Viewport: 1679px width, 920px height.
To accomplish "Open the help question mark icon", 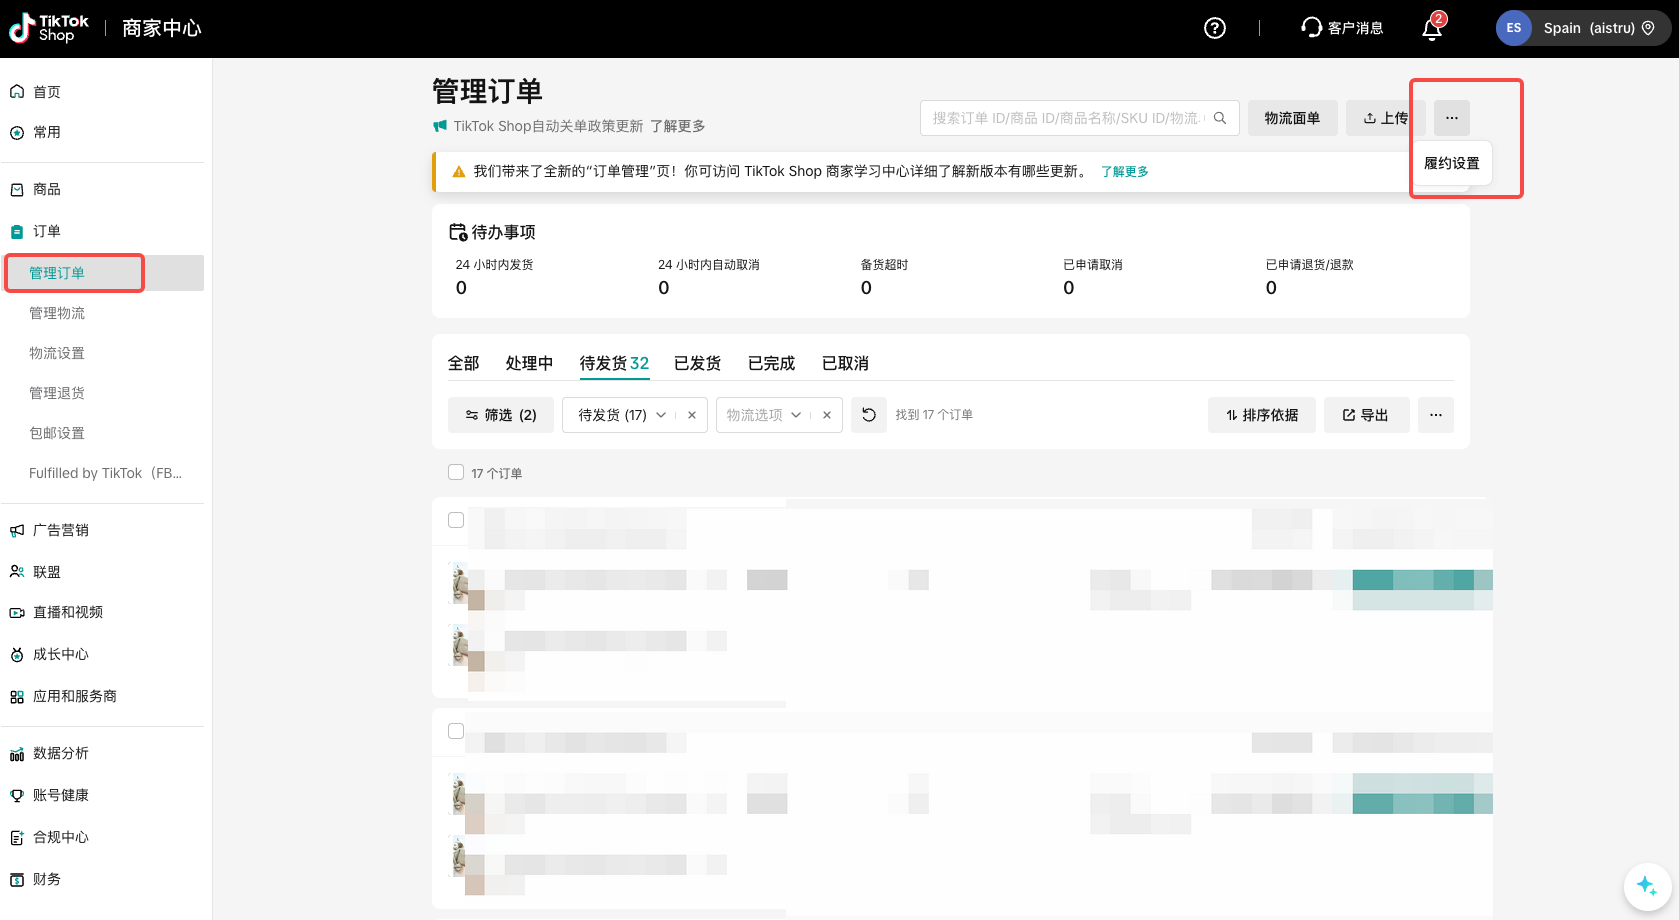I will tap(1214, 28).
